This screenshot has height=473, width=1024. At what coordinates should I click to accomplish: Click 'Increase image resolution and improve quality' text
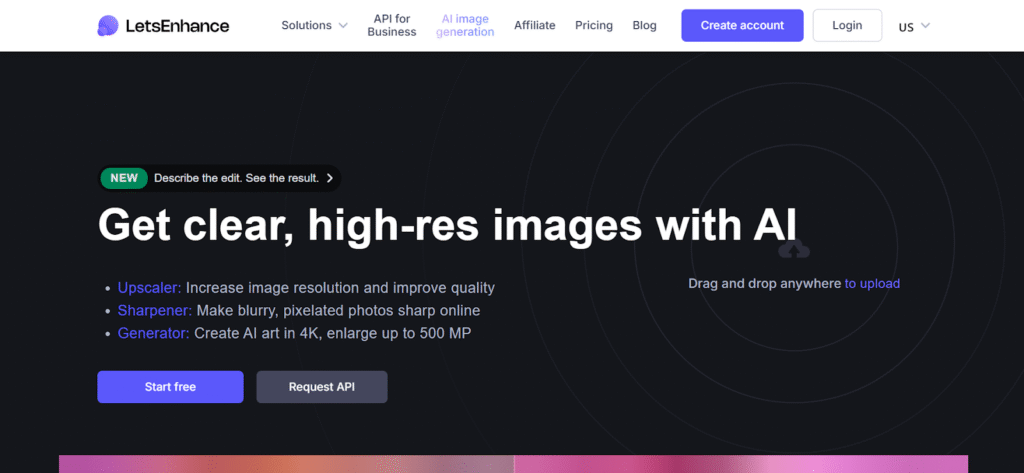point(340,288)
